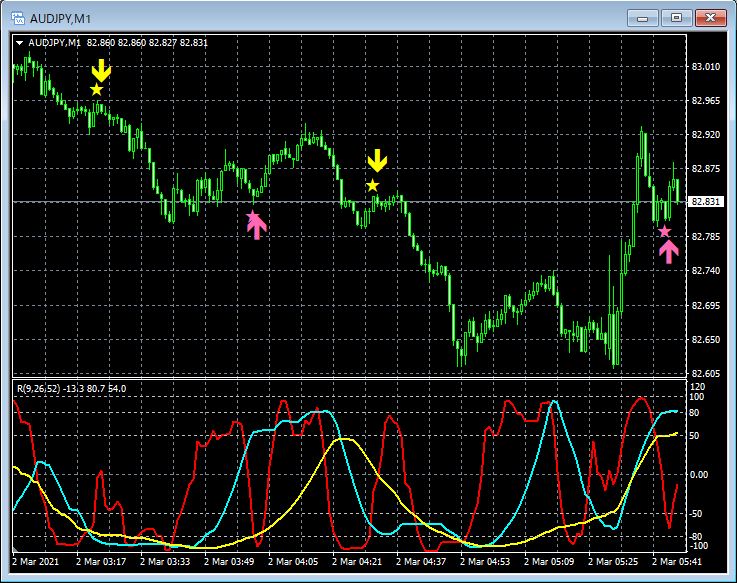Click the '2 Mar 05:09' time axis label

pos(549,562)
